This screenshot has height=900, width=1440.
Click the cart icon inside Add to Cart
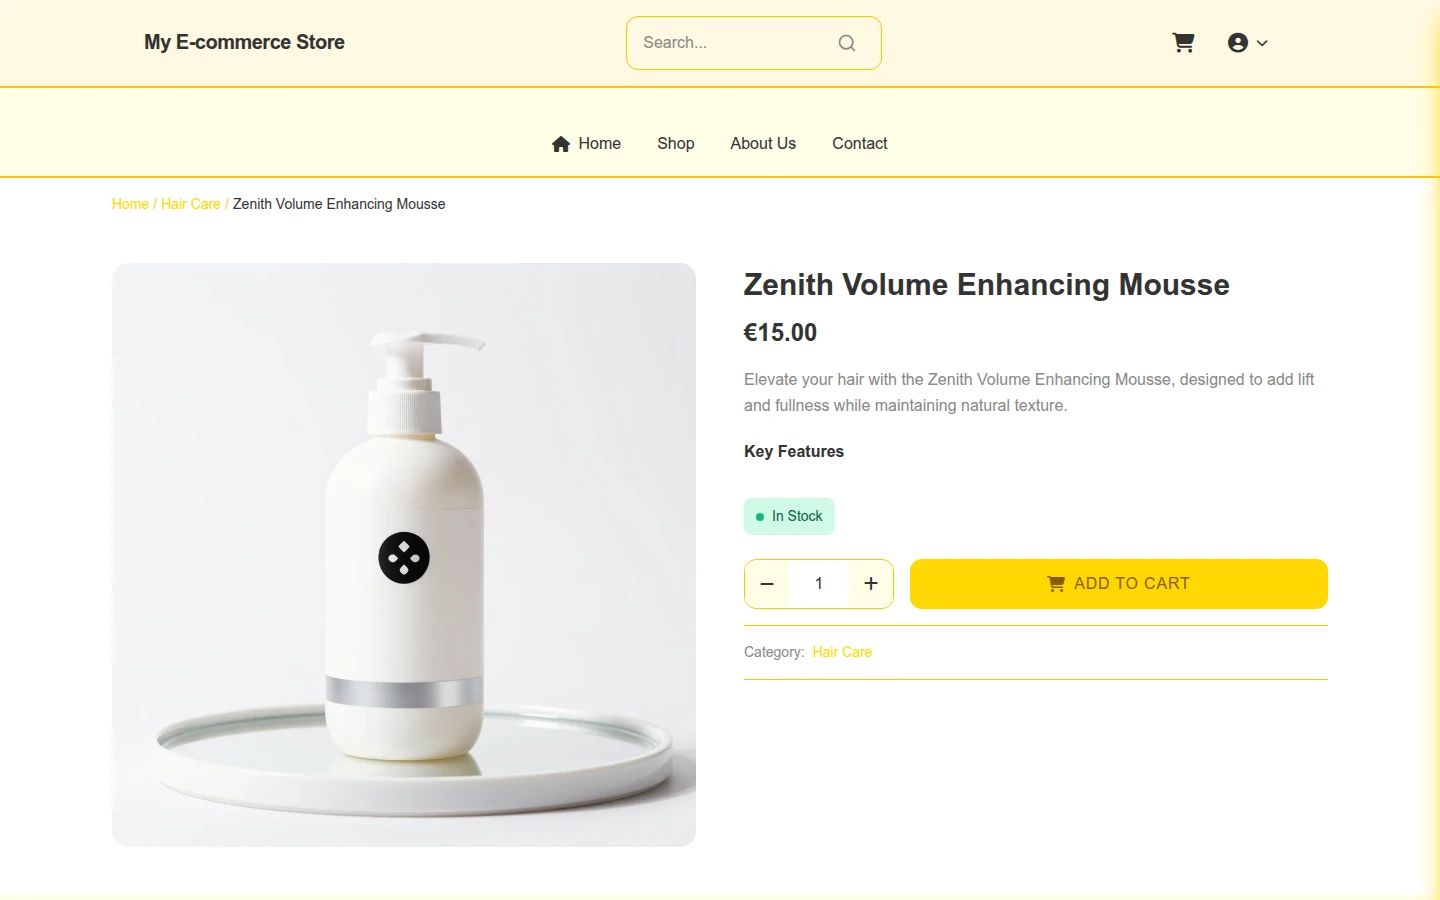(x=1056, y=584)
